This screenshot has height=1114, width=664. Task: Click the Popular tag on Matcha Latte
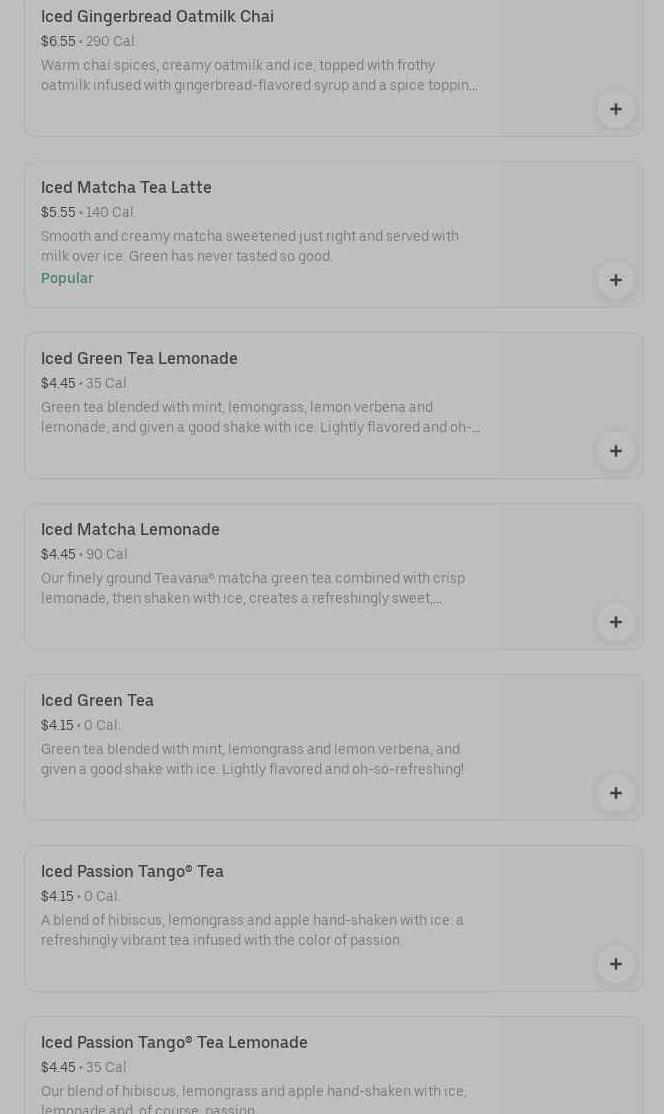67,278
